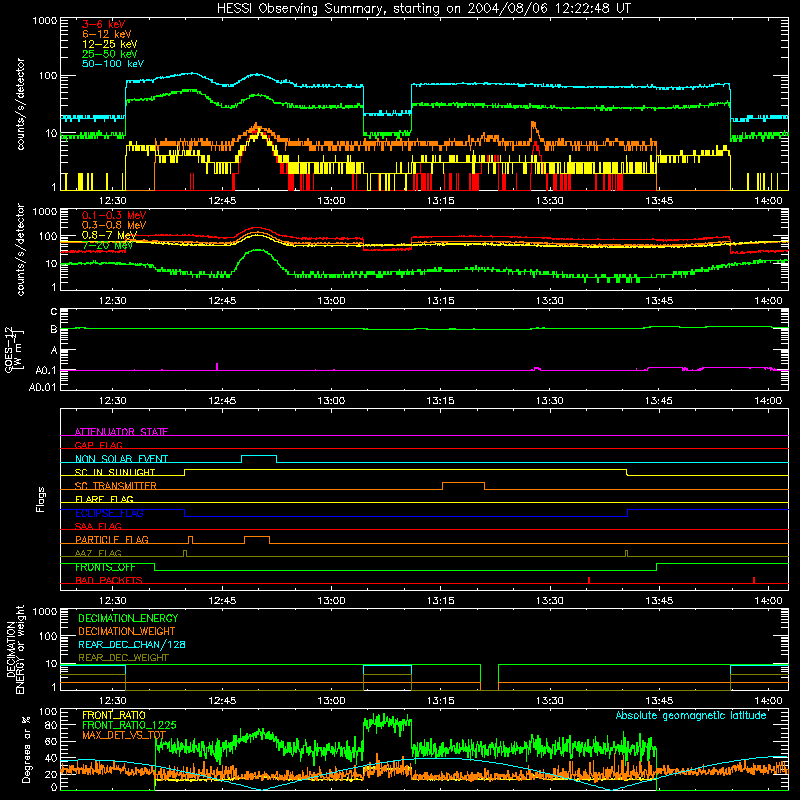Click the green 25-50 keV legend label

(110, 54)
